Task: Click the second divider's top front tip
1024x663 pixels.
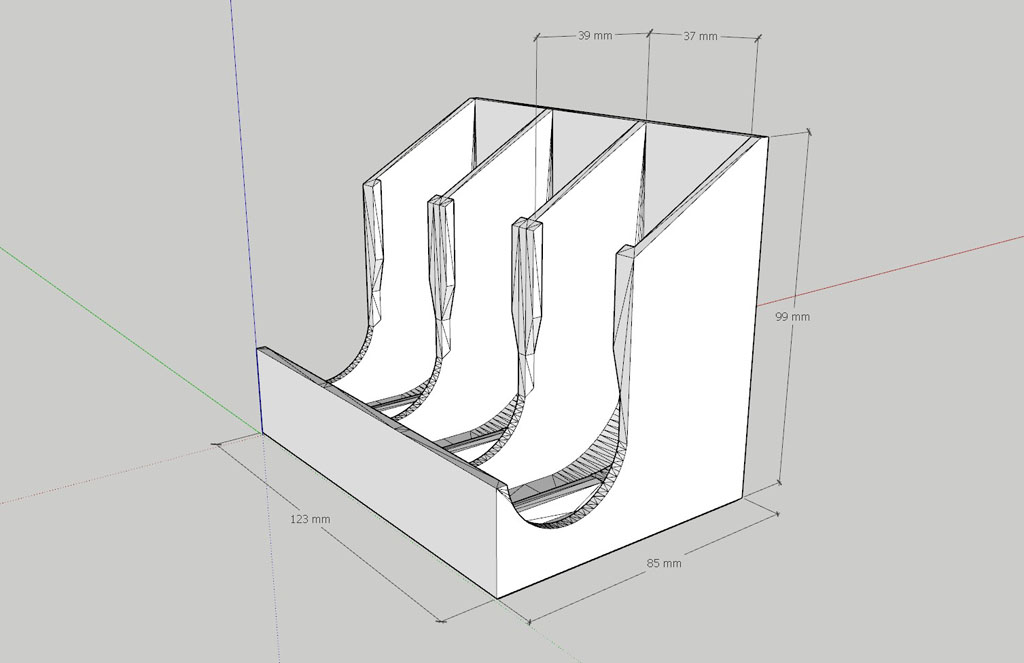Action: pos(441,202)
